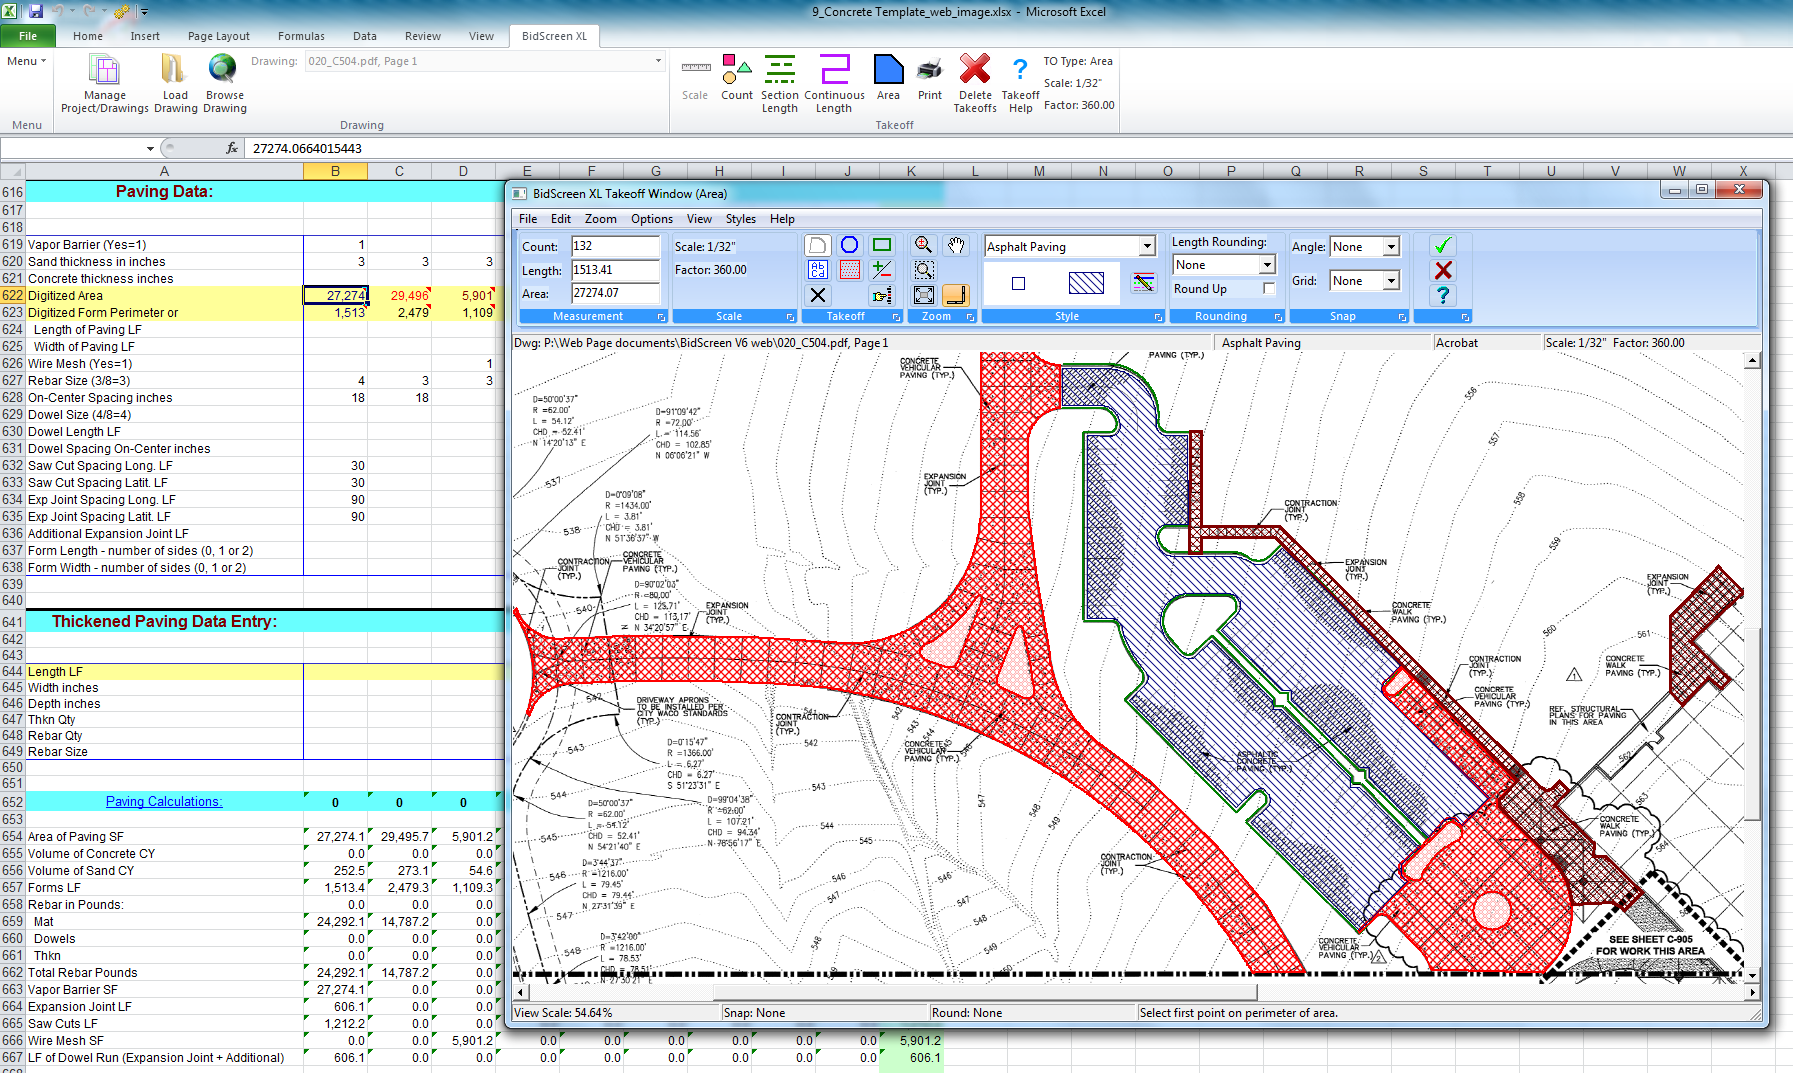
Task: Click the hatch pattern style swatch
Action: tap(1086, 283)
